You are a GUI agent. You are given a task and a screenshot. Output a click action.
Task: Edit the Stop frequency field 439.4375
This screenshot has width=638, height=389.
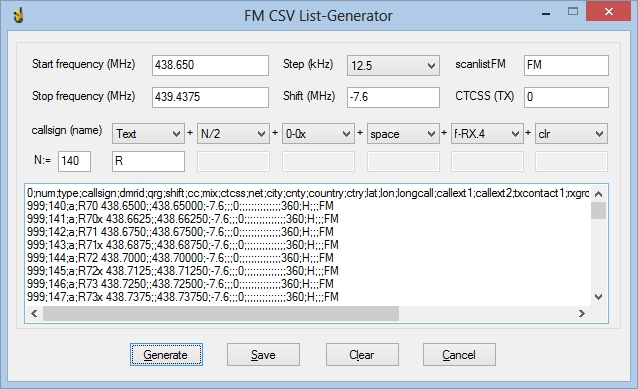click(210, 97)
